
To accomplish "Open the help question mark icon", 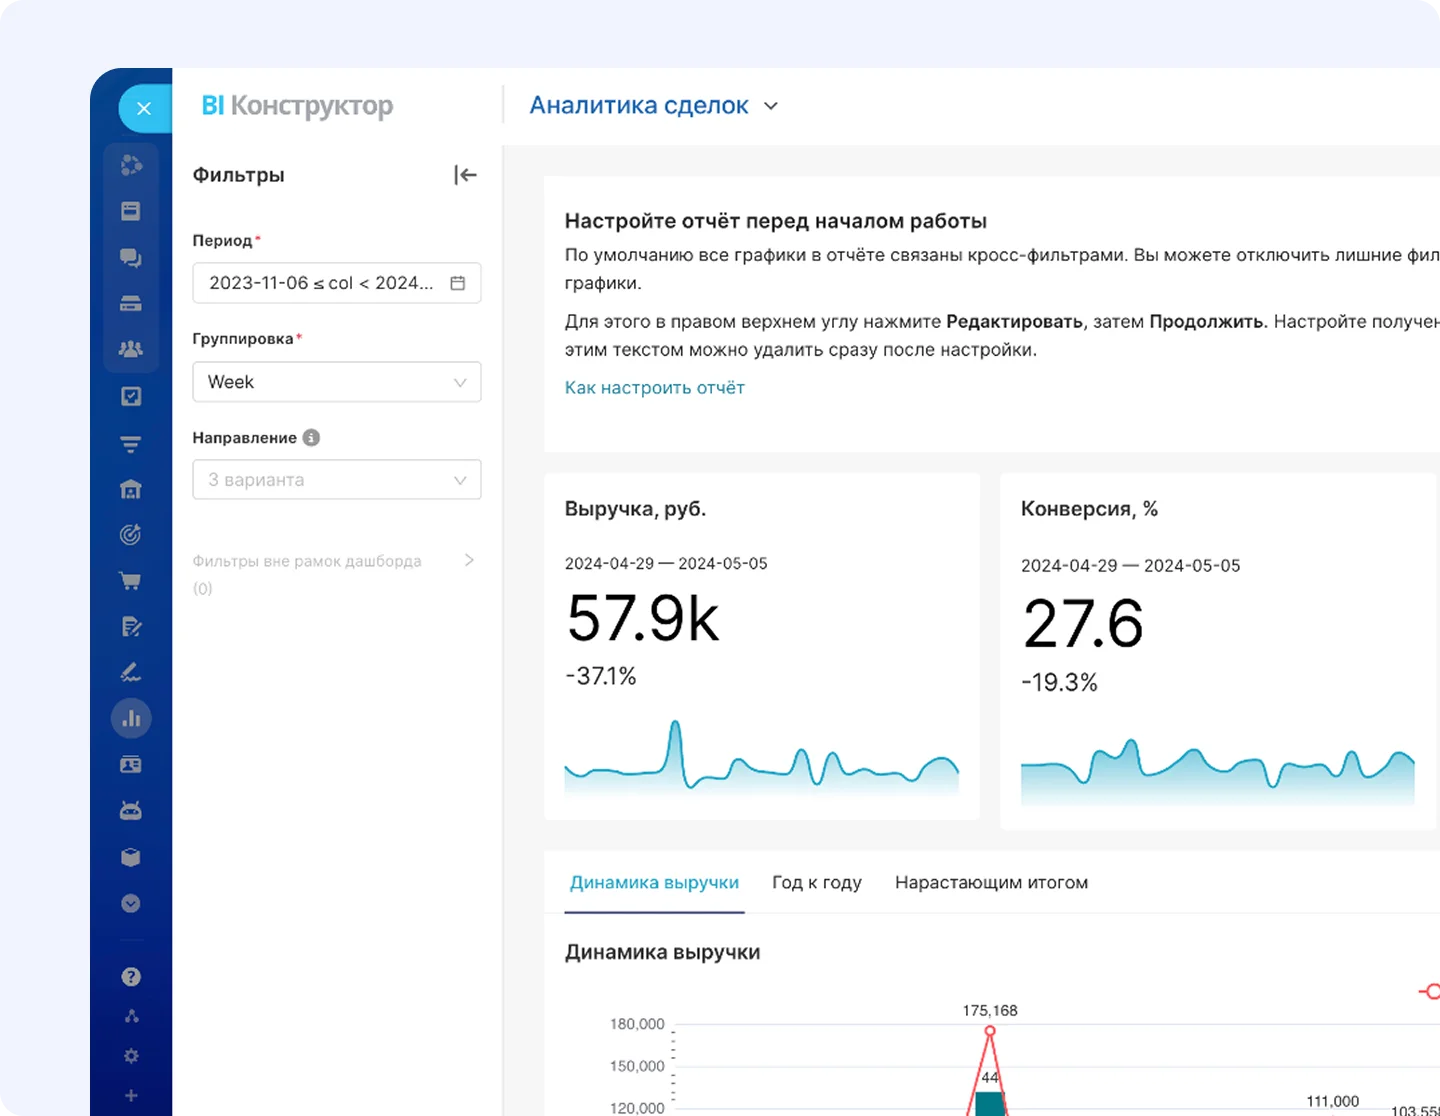I will click(x=131, y=977).
